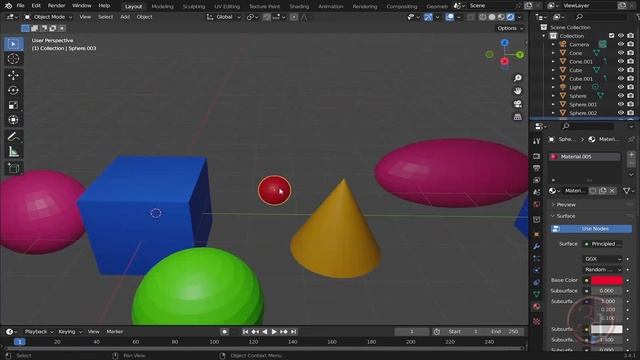Screen dimensions: 640x360
Task: Adjust the Subsurface 0.000 slider field
Action: coord(607,291)
